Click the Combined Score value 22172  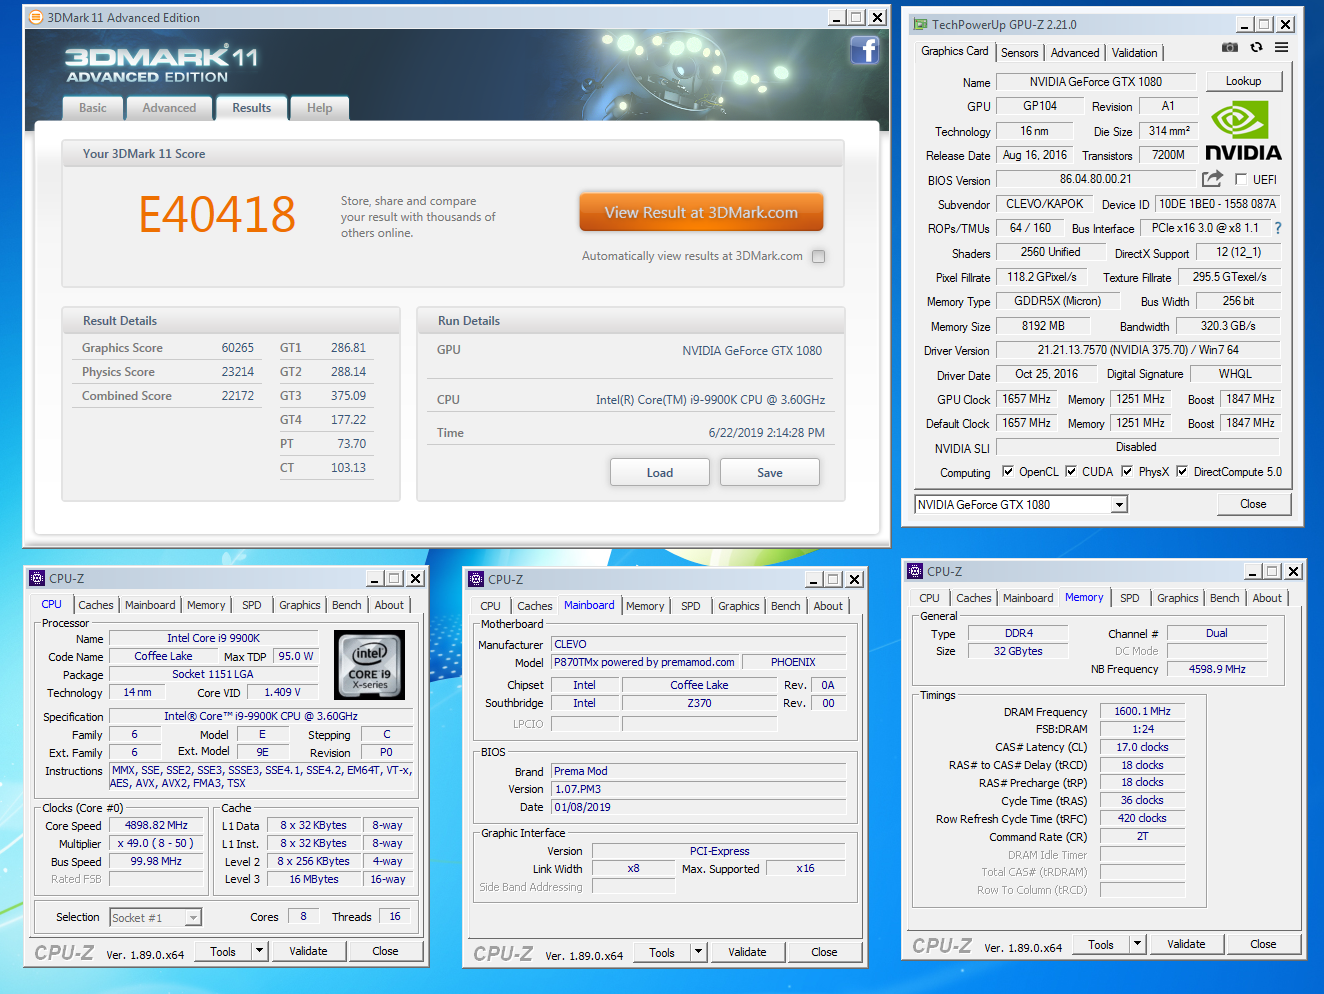[237, 396]
